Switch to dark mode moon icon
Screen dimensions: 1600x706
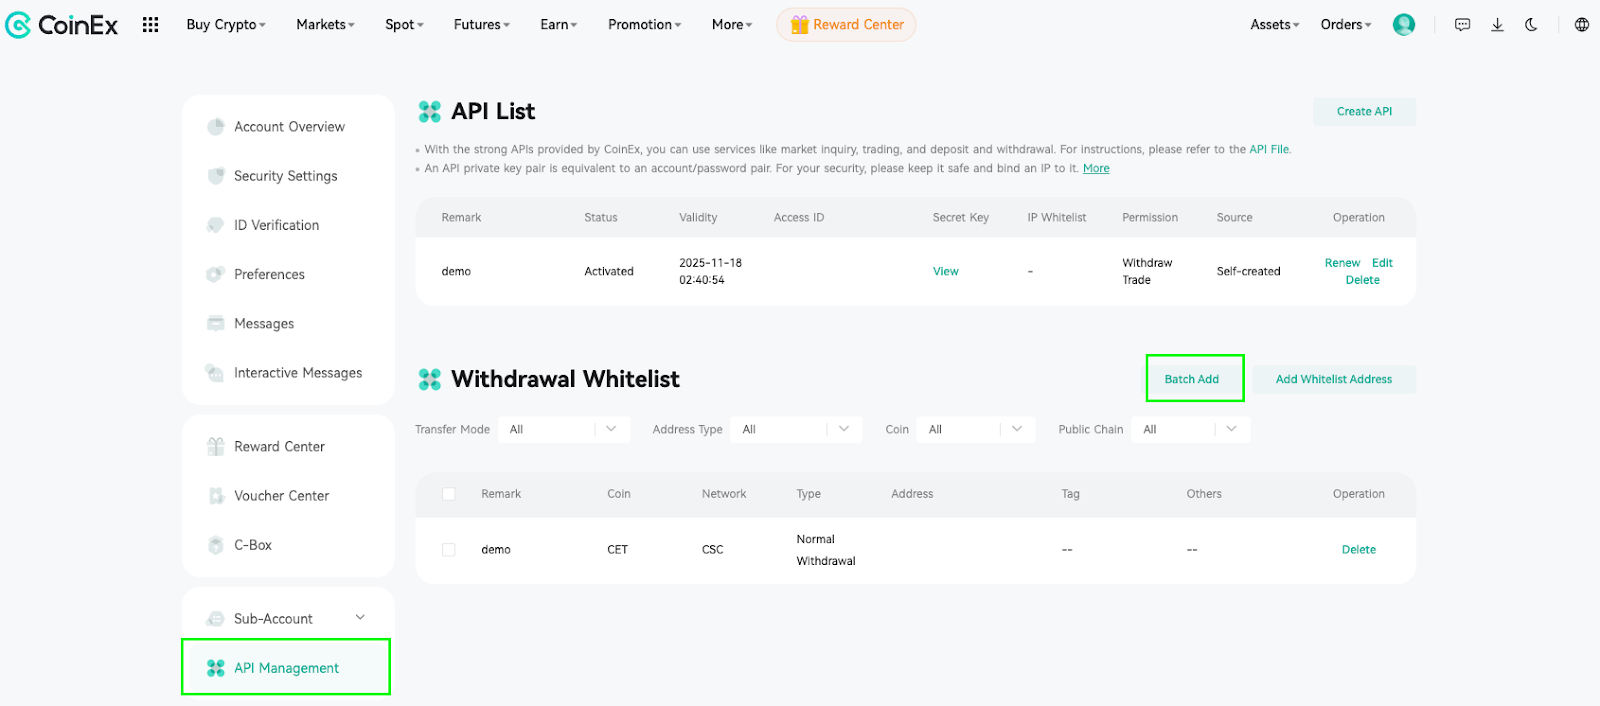[1531, 25]
